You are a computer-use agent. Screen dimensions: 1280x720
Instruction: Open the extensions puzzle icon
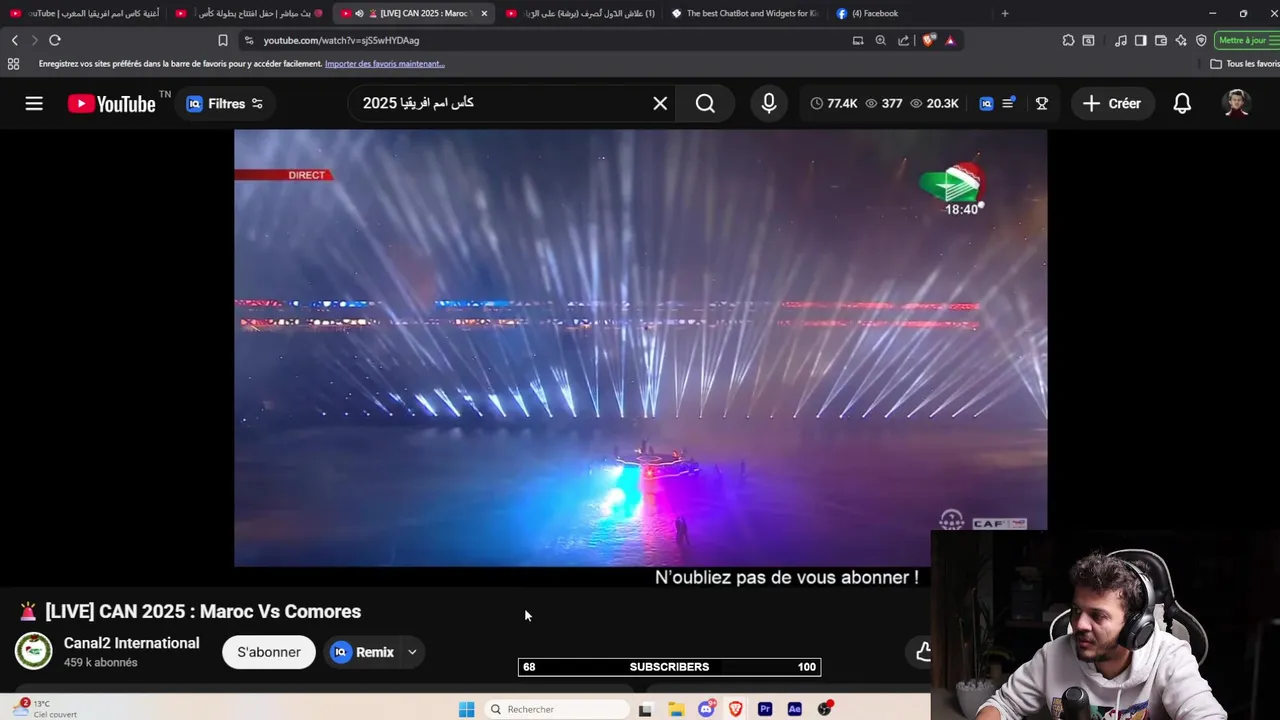point(1068,40)
